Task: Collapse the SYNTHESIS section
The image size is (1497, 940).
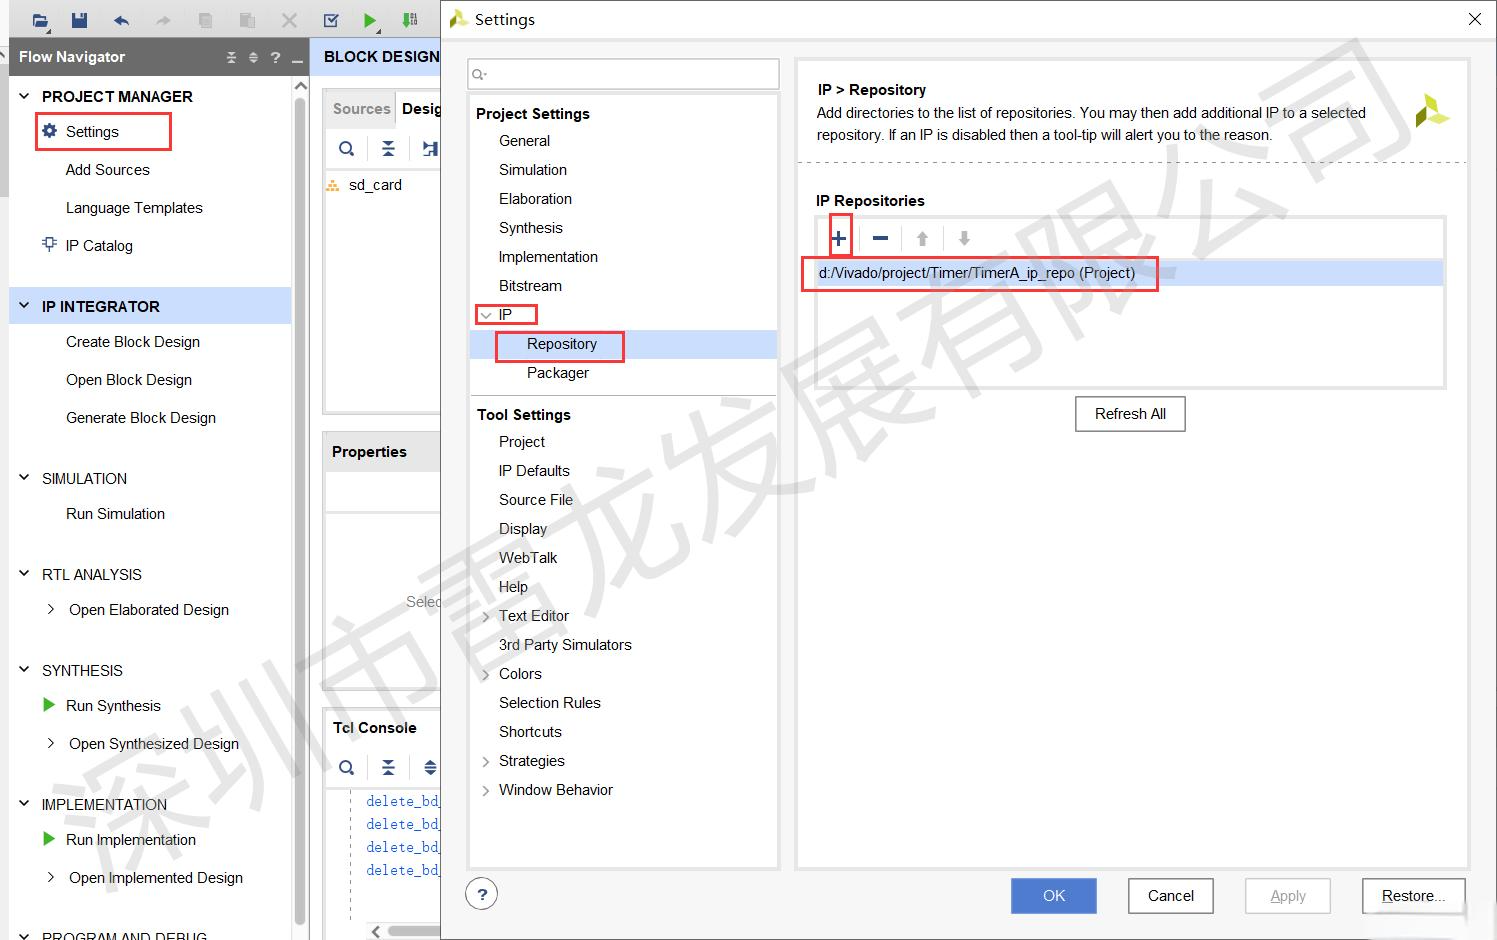Action: [25, 670]
